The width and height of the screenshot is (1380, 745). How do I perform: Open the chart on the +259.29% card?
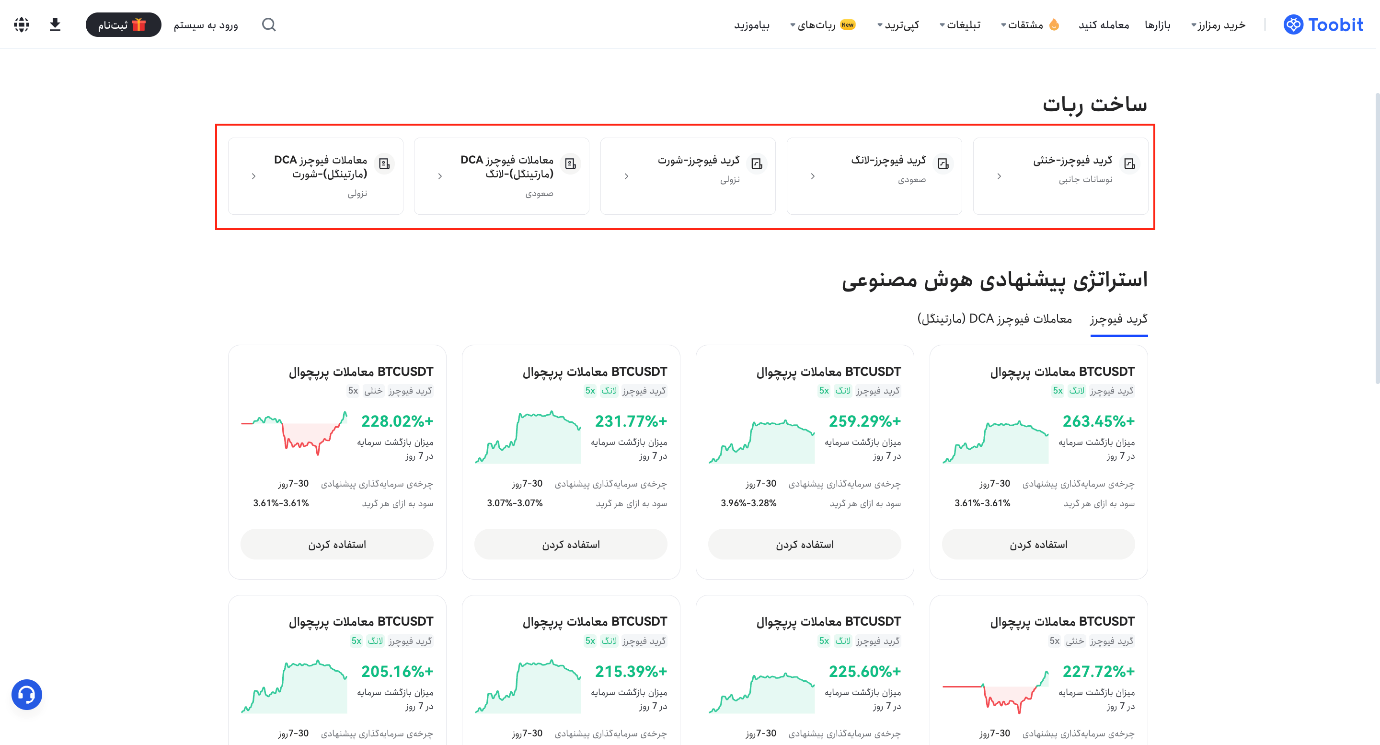761,441
